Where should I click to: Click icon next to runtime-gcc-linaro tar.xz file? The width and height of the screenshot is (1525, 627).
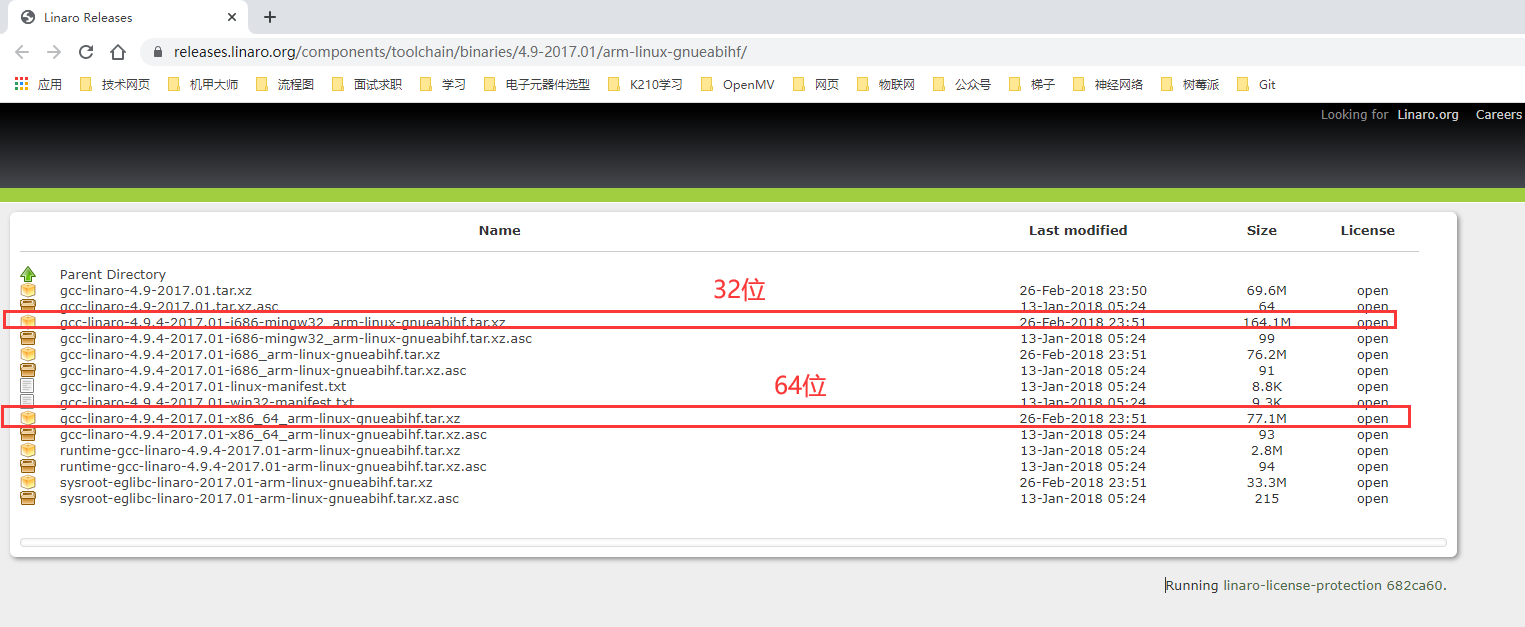point(28,450)
